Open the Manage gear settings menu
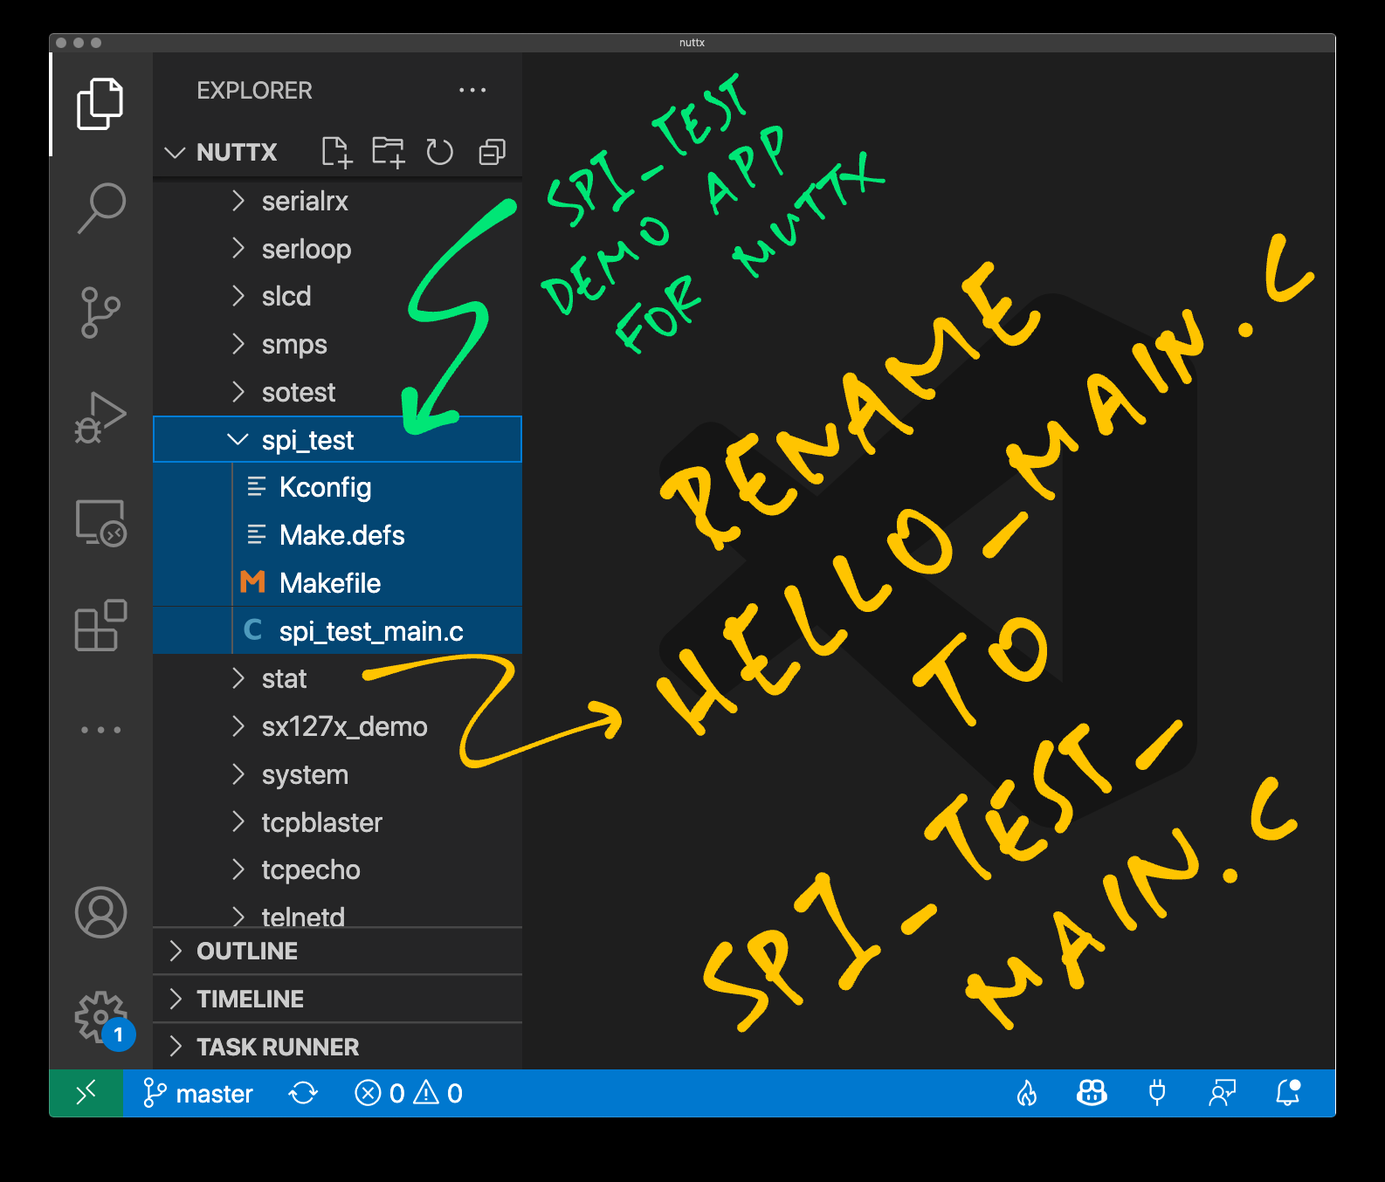The image size is (1385, 1182). 101,1017
